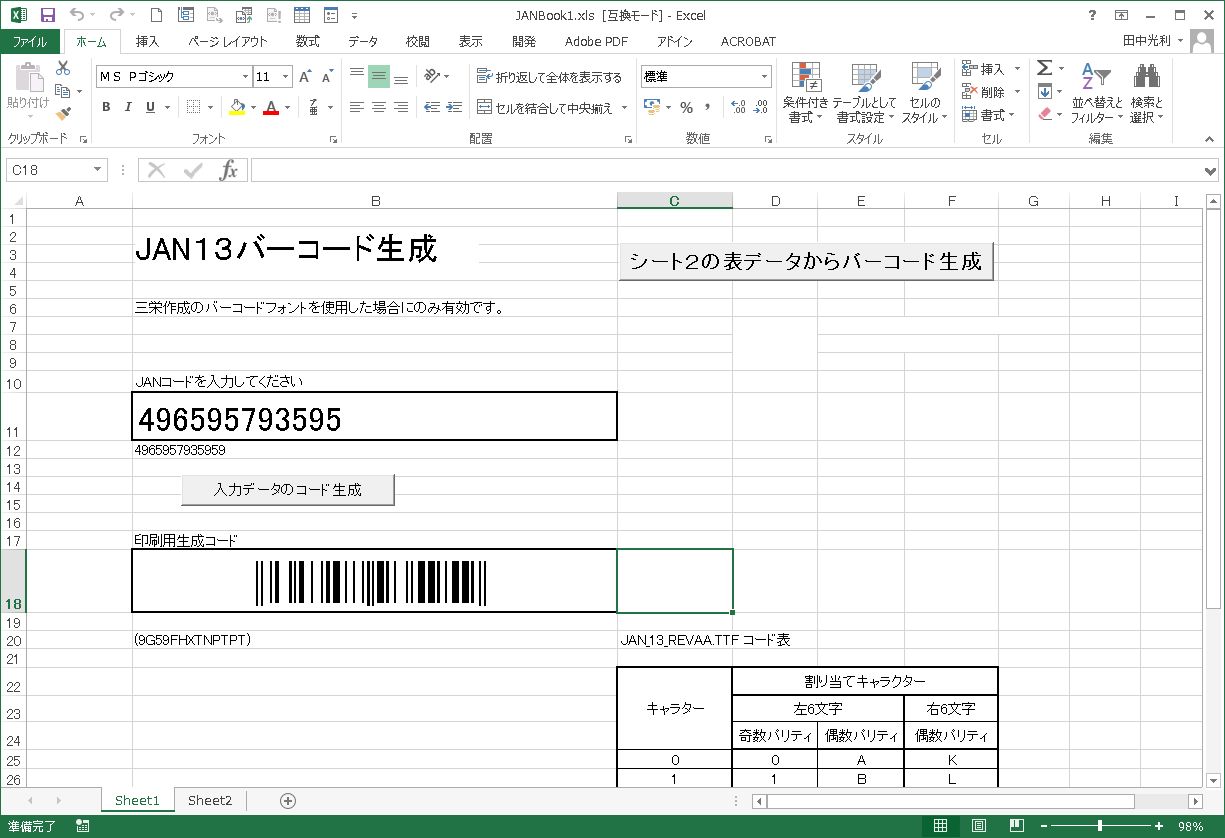Switch to the ページレイアウト tab
The height and width of the screenshot is (838, 1225).
(x=228, y=41)
